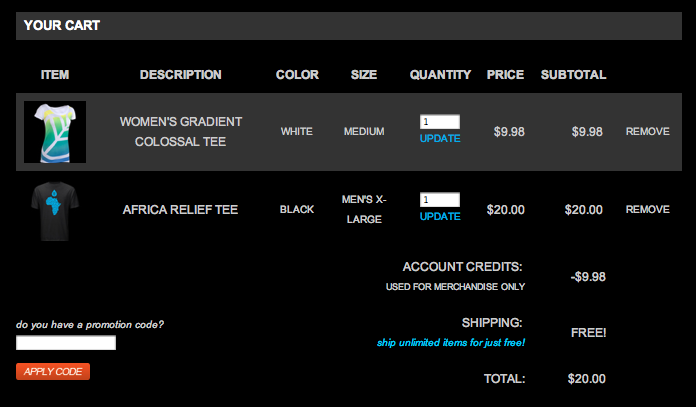Click the Africa Relief Tee thumbnail
Screen dimensions: 696x407
(x=54, y=209)
